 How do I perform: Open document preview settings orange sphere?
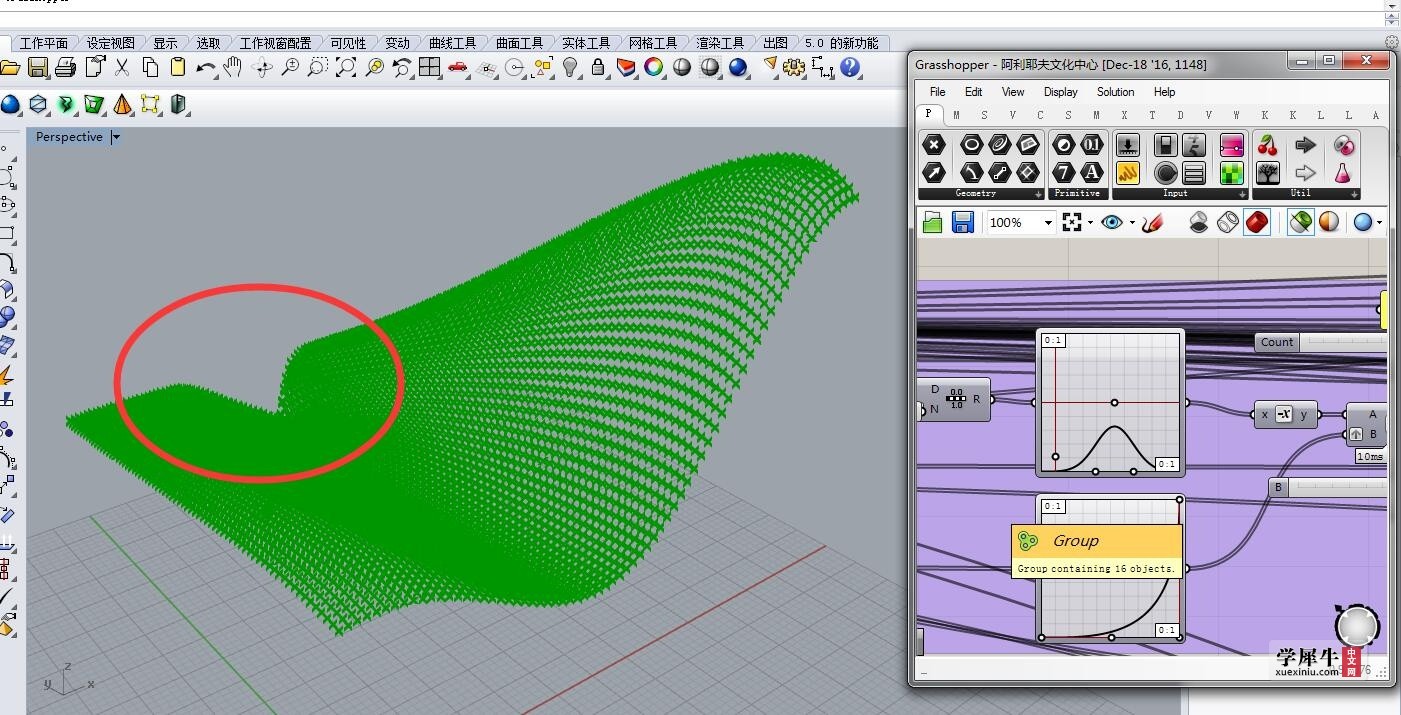pos(1329,223)
